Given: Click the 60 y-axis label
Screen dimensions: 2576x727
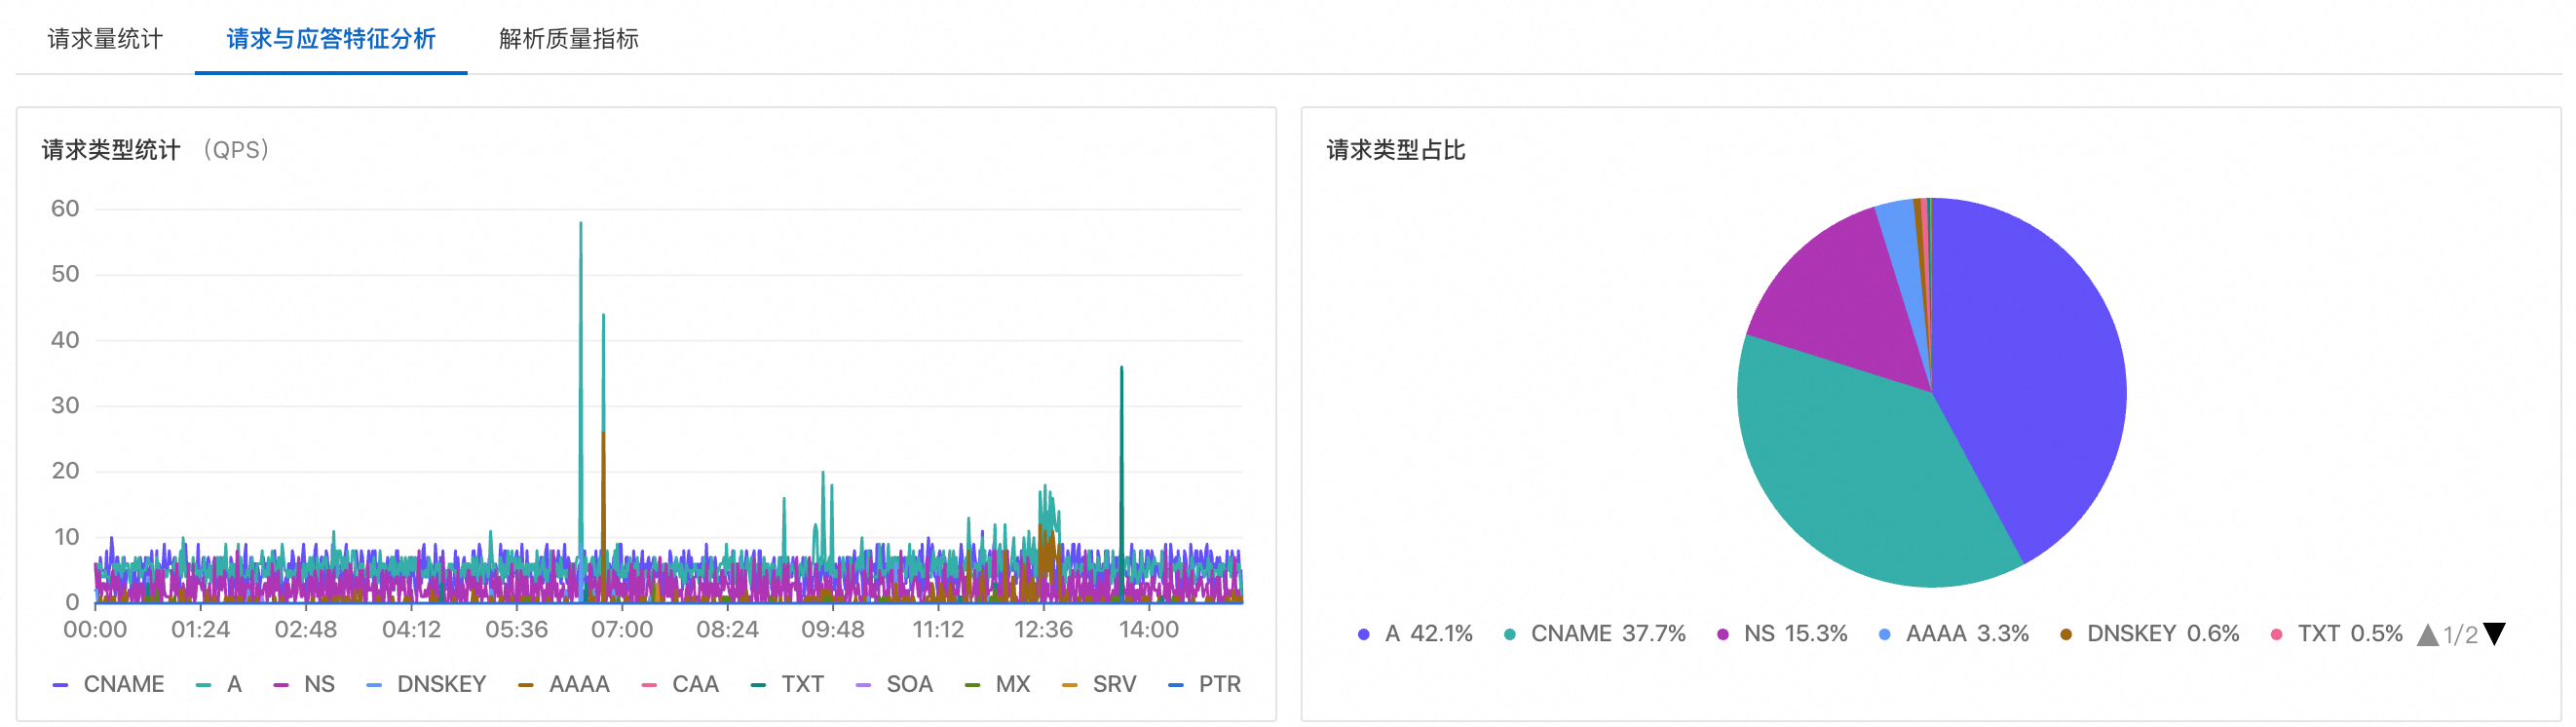Looking at the screenshot, I should point(65,209).
